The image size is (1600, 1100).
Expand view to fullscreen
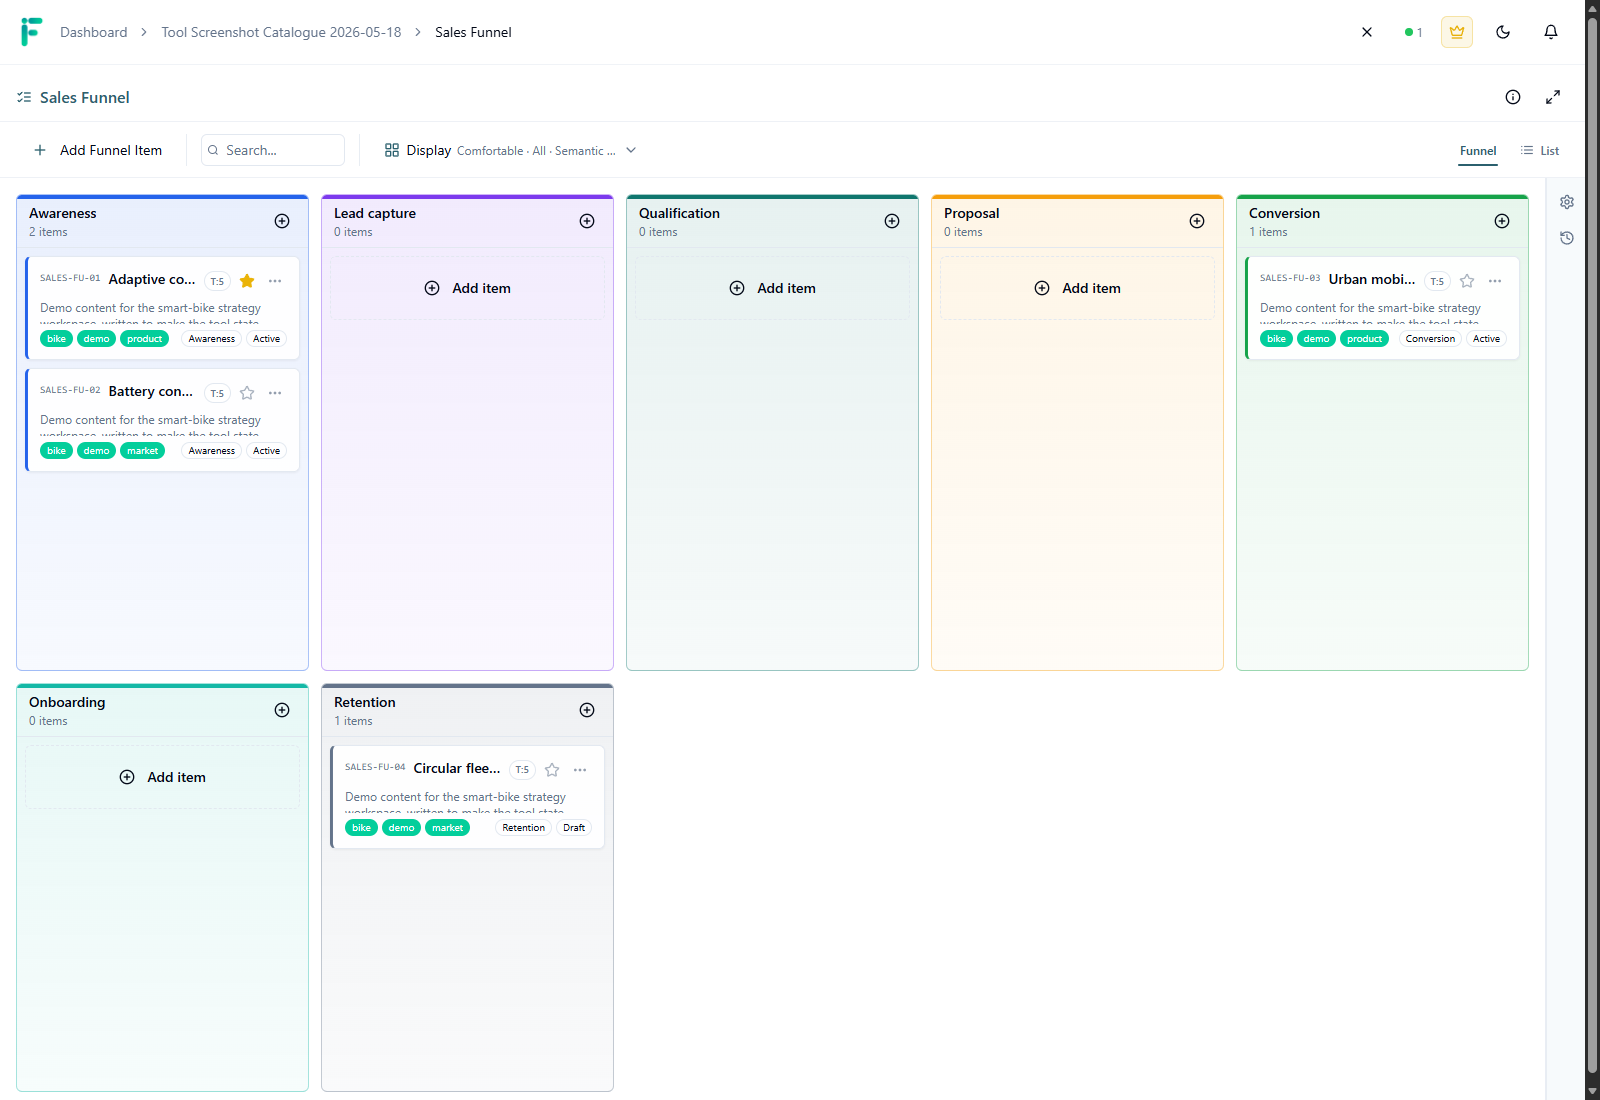1553,97
